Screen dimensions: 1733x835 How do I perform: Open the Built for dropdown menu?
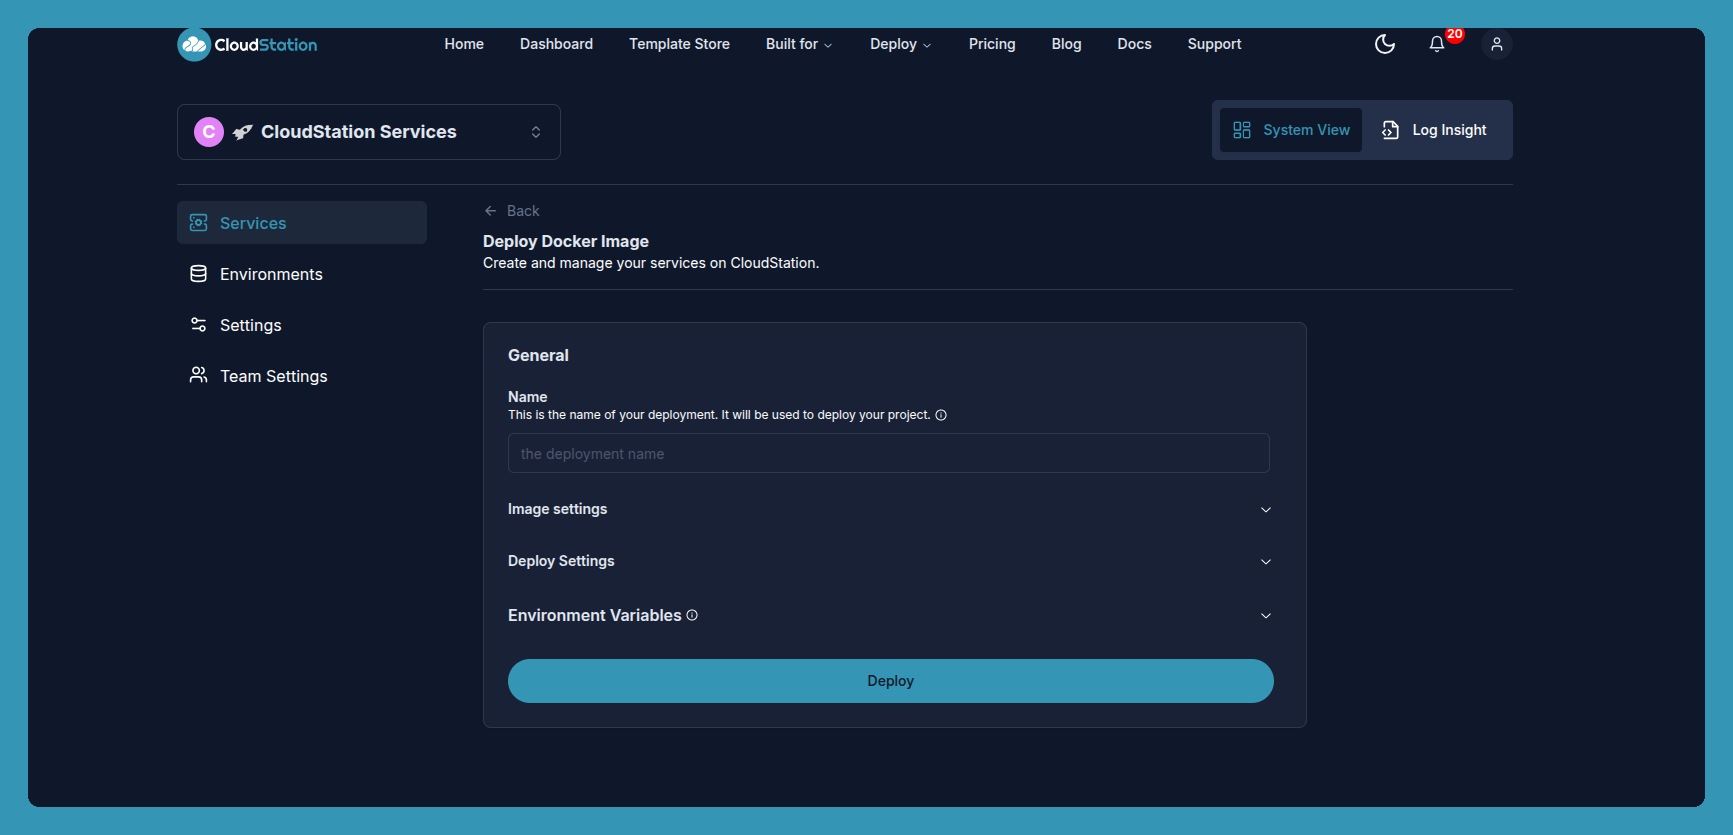[x=799, y=44]
